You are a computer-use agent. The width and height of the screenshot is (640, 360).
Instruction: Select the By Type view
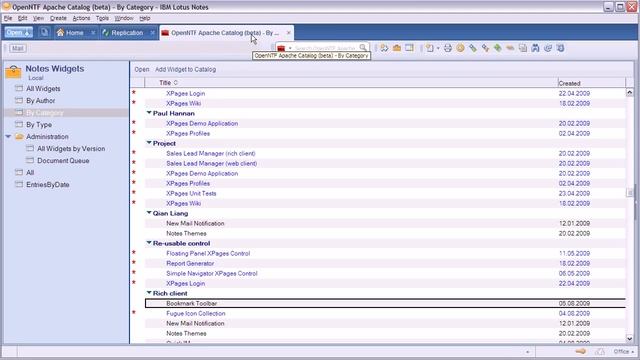point(39,124)
